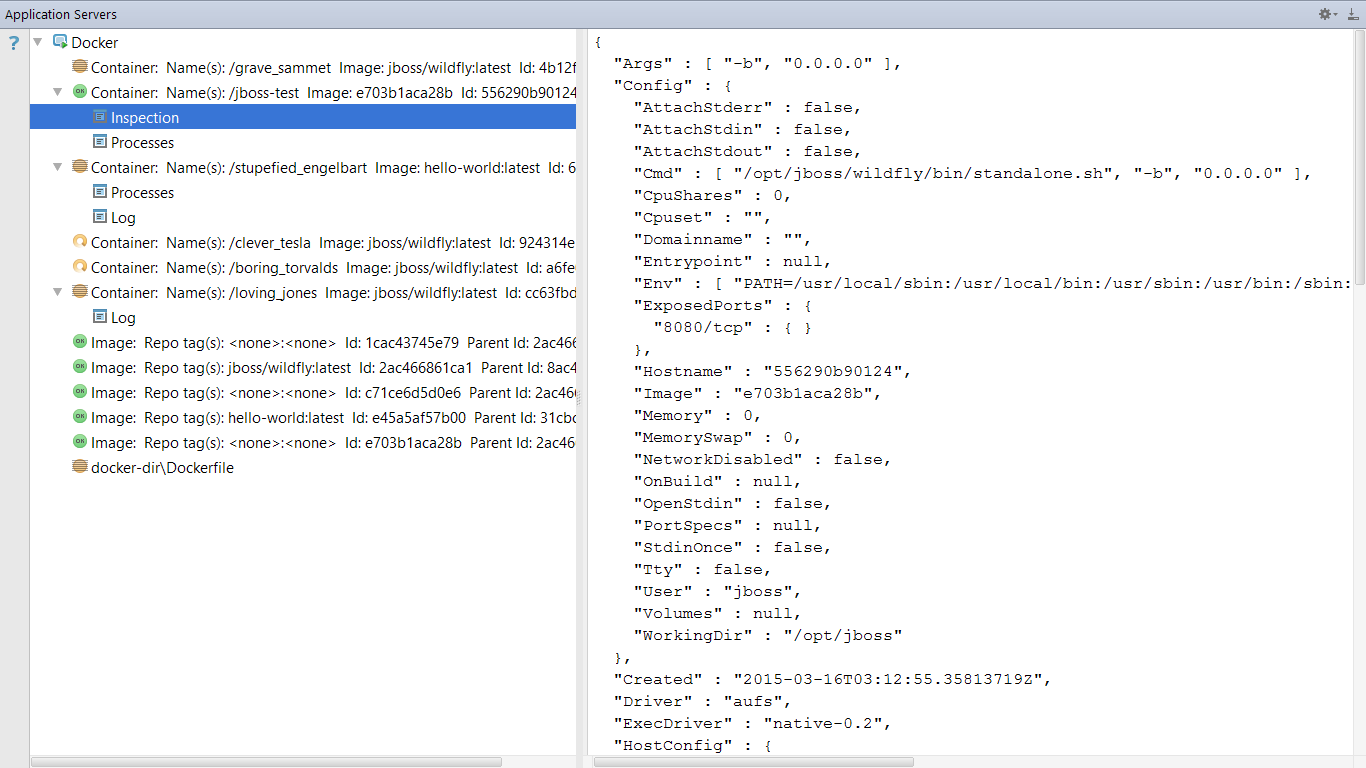Click the horizontal scrollbar of JSON pane
Image resolution: width=1366 pixels, height=768 pixels.
point(755,762)
